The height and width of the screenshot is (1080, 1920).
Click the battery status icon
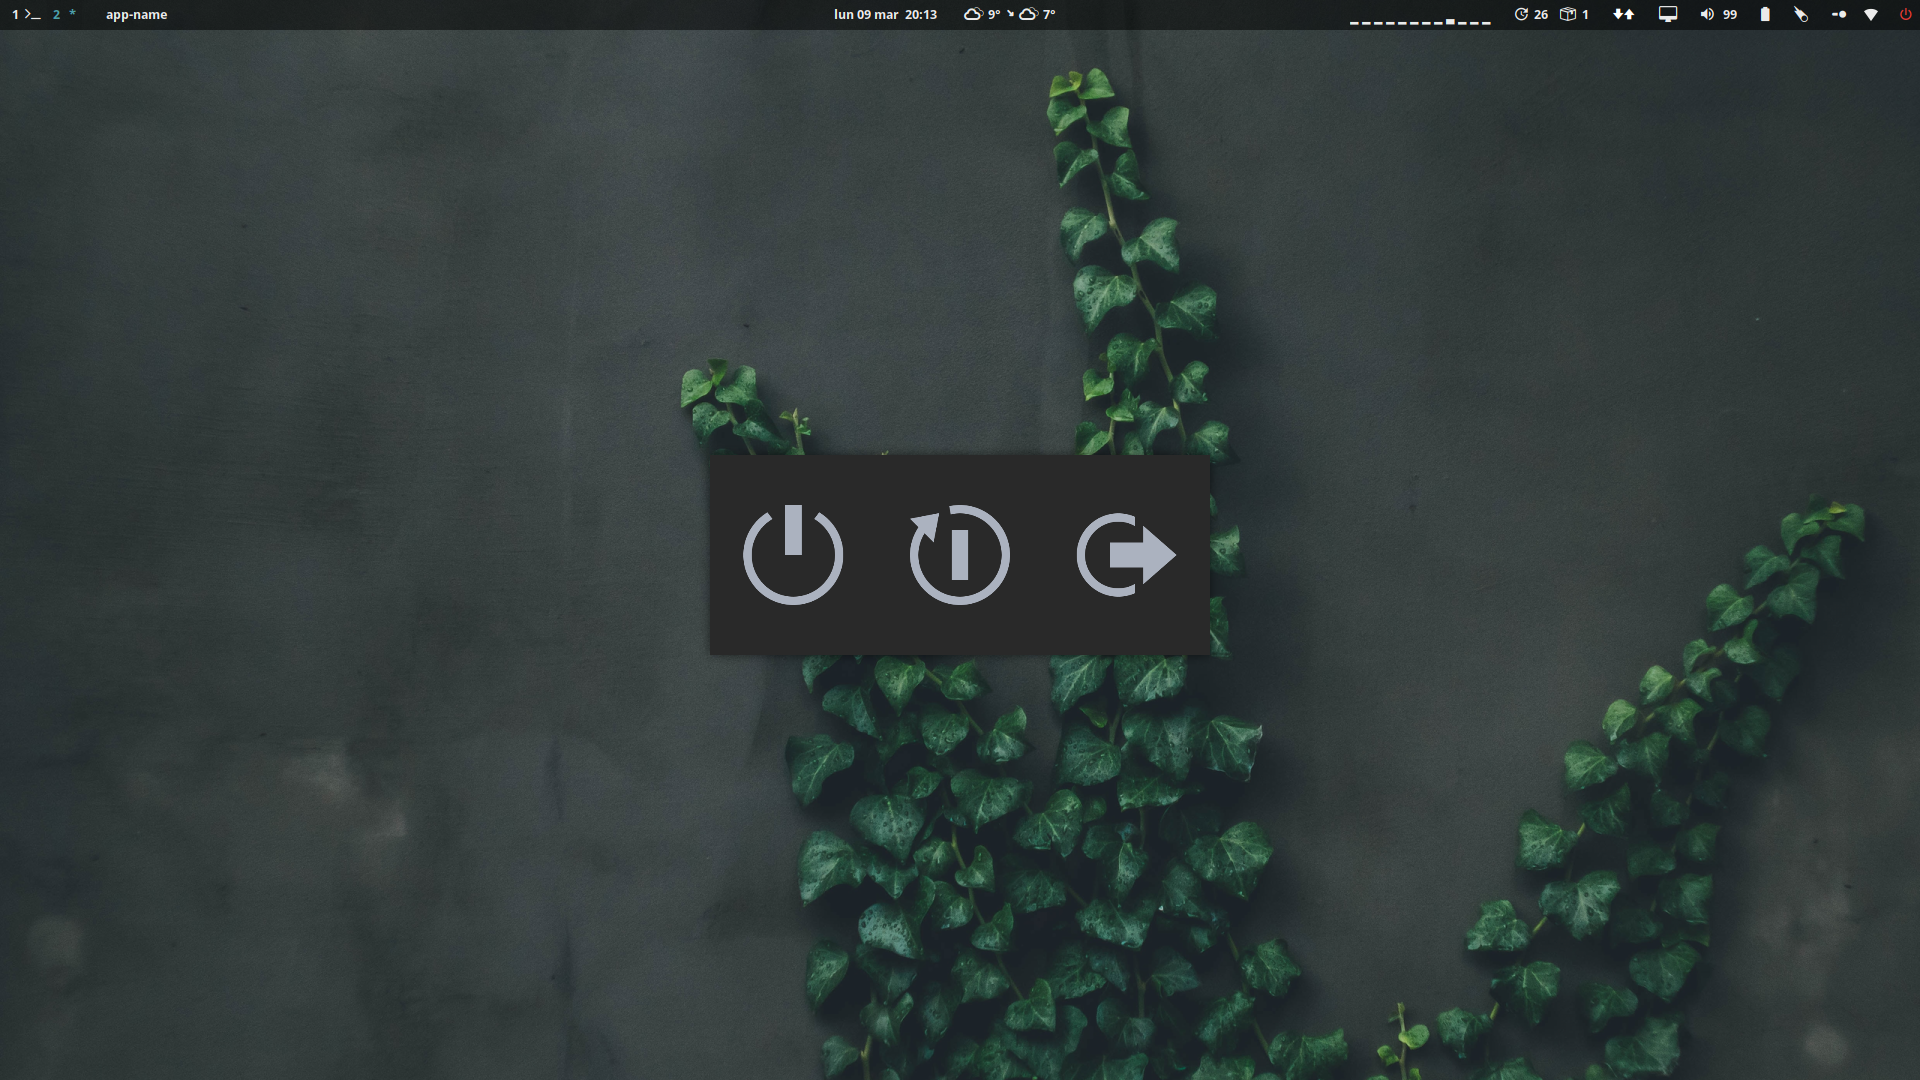pyautogui.click(x=1765, y=14)
